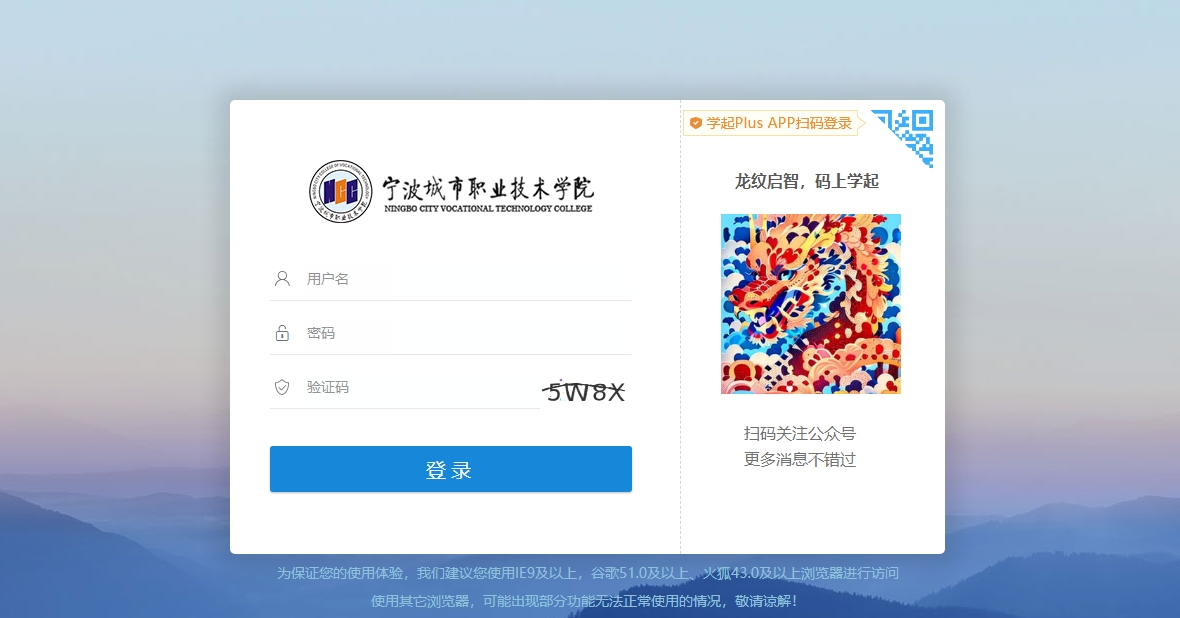Click the 更多消息不错过 caption text
Image resolution: width=1180 pixels, height=618 pixels.
[x=800, y=460]
